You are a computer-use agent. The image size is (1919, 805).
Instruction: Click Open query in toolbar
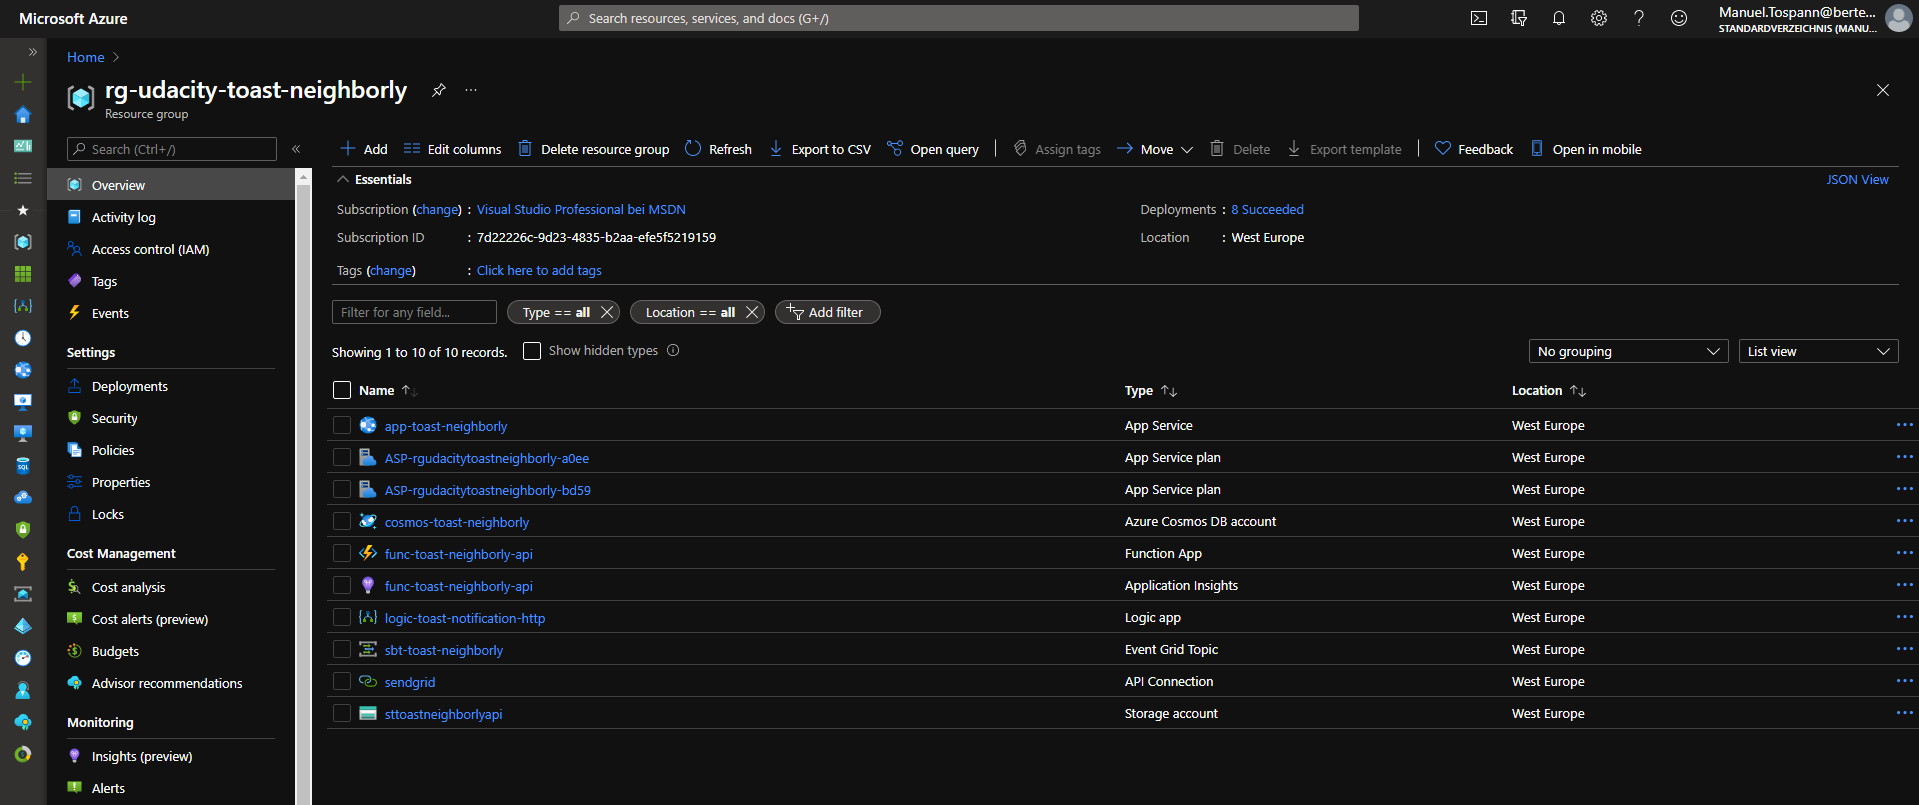[x=933, y=149]
